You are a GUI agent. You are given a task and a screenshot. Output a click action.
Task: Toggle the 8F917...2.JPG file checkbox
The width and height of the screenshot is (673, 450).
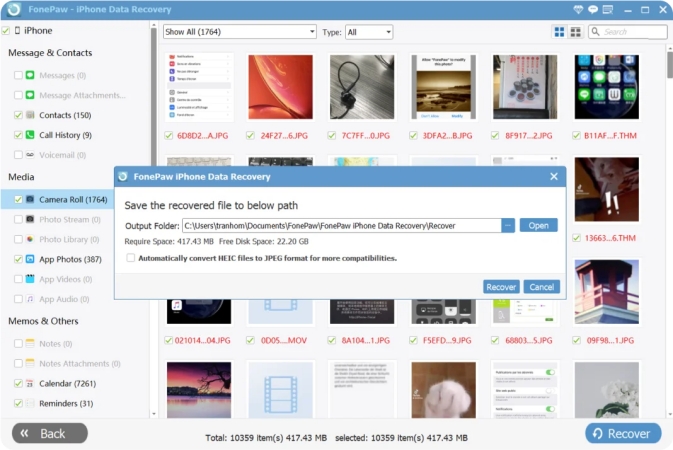pyautogui.click(x=495, y=136)
